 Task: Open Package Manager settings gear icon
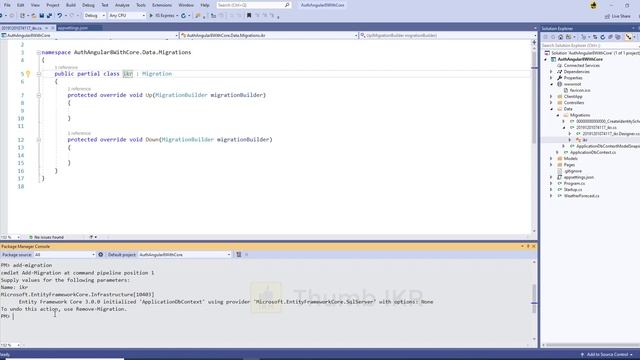[x=101, y=255]
